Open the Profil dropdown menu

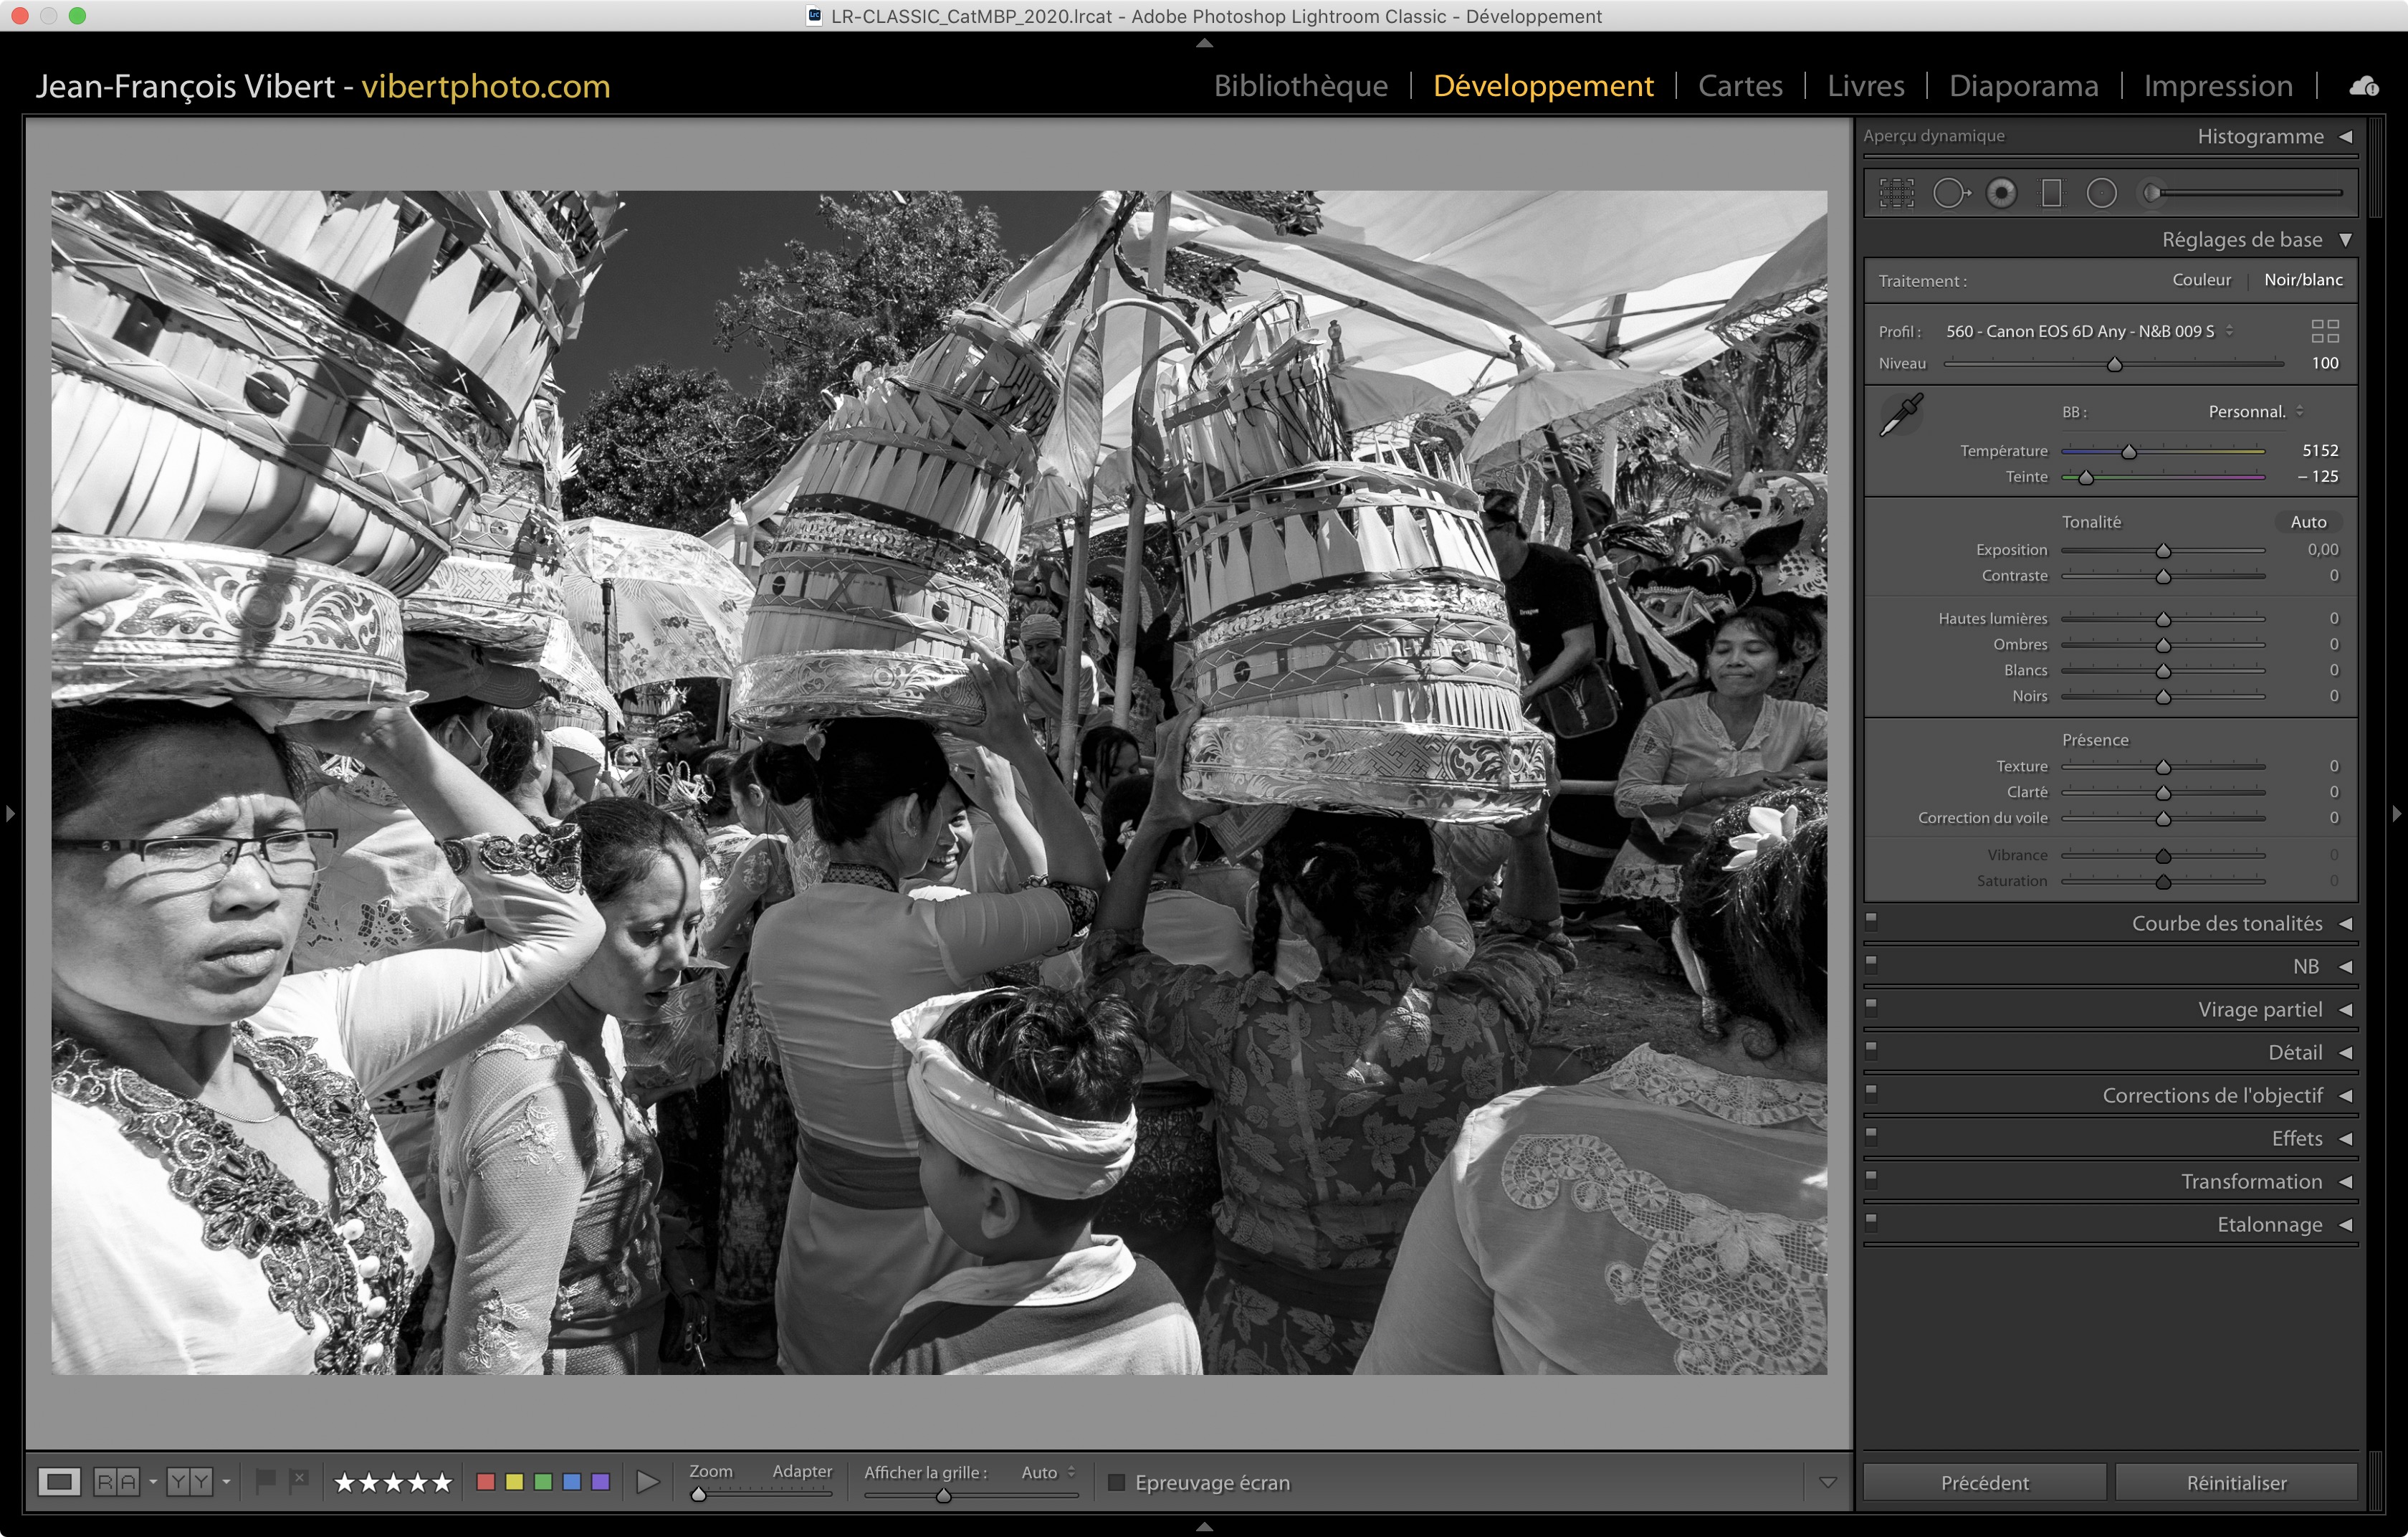2088,331
